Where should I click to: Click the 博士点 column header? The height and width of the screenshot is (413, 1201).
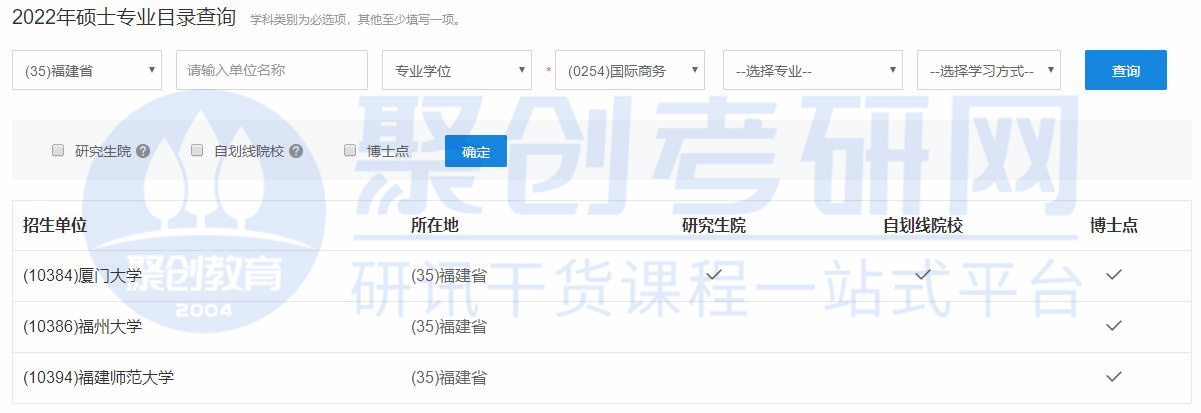pos(1114,225)
